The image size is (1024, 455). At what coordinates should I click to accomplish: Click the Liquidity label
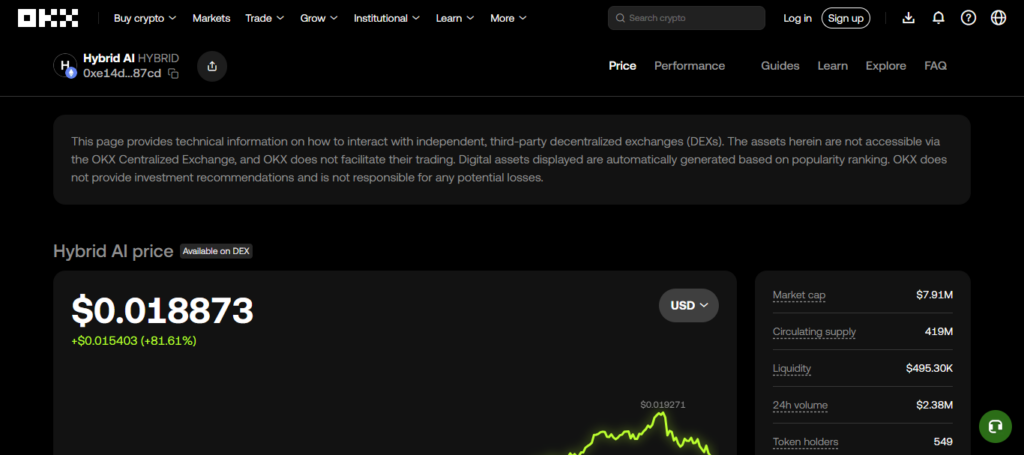coord(792,368)
